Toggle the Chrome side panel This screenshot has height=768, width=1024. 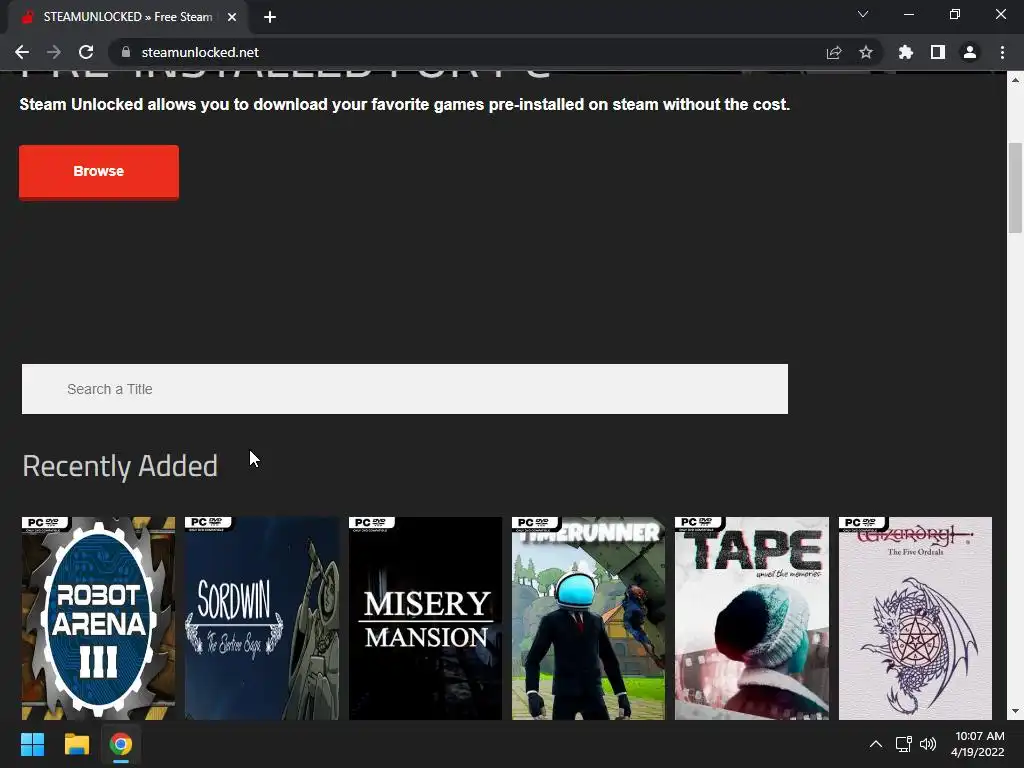coord(938,52)
